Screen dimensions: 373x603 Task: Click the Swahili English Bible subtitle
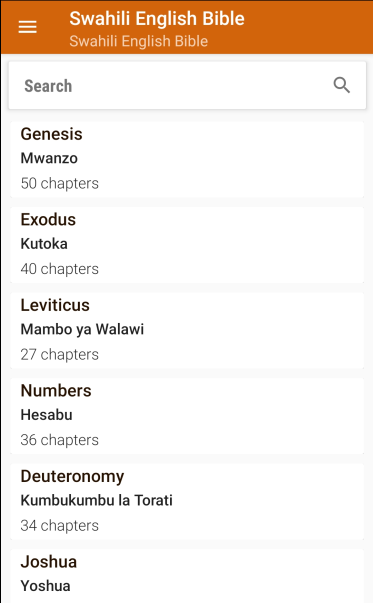[x=138, y=41]
